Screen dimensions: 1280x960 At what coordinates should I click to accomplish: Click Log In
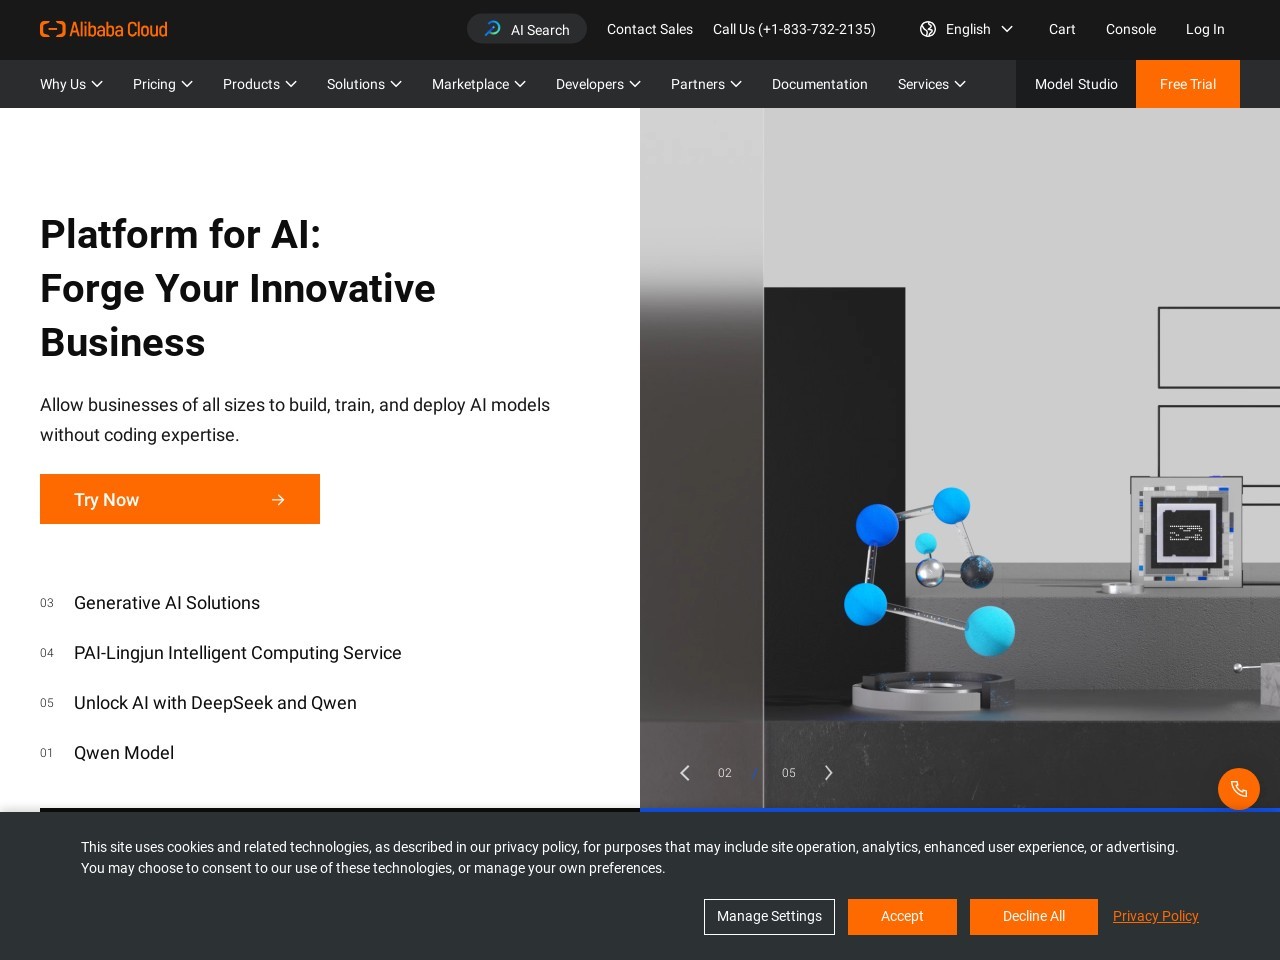click(1205, 29)
